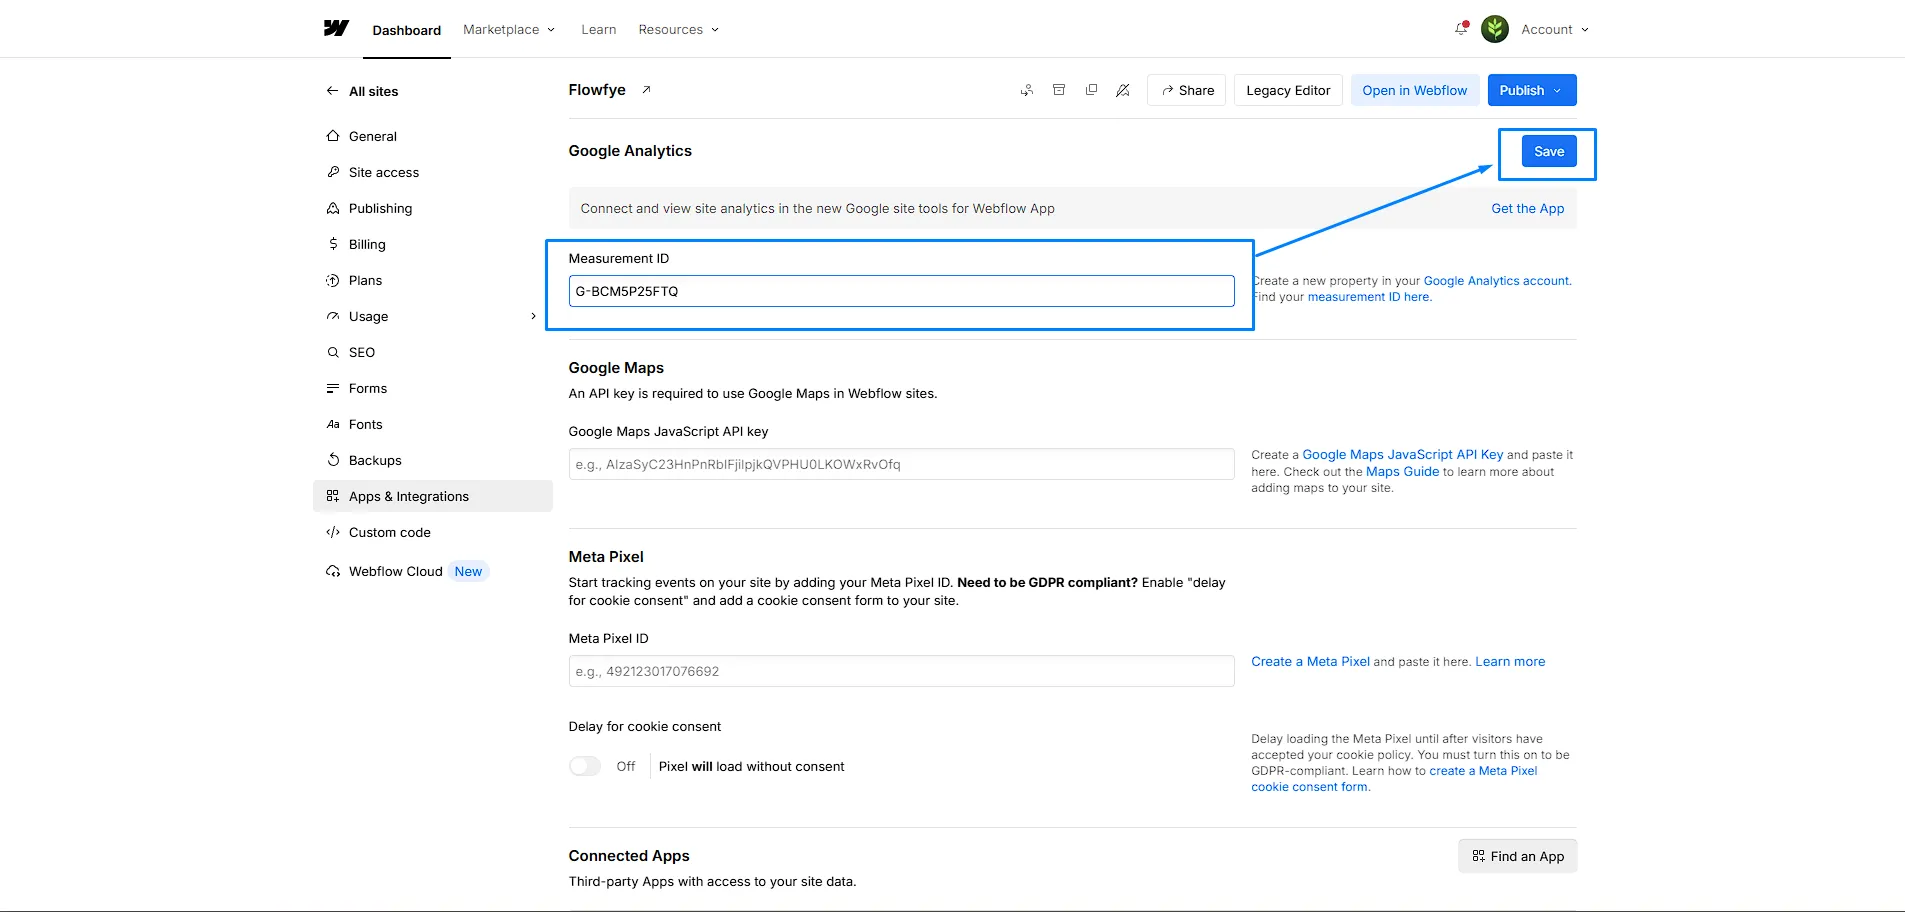Click the Webflow Cloud icon
This screenshot has width=1905, height=912.
(x=333, y=571)
